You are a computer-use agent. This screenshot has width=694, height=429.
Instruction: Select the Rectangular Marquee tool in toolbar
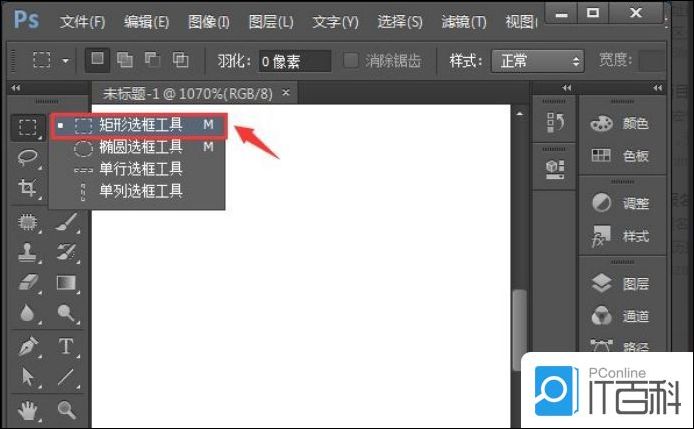coord(27,128)
